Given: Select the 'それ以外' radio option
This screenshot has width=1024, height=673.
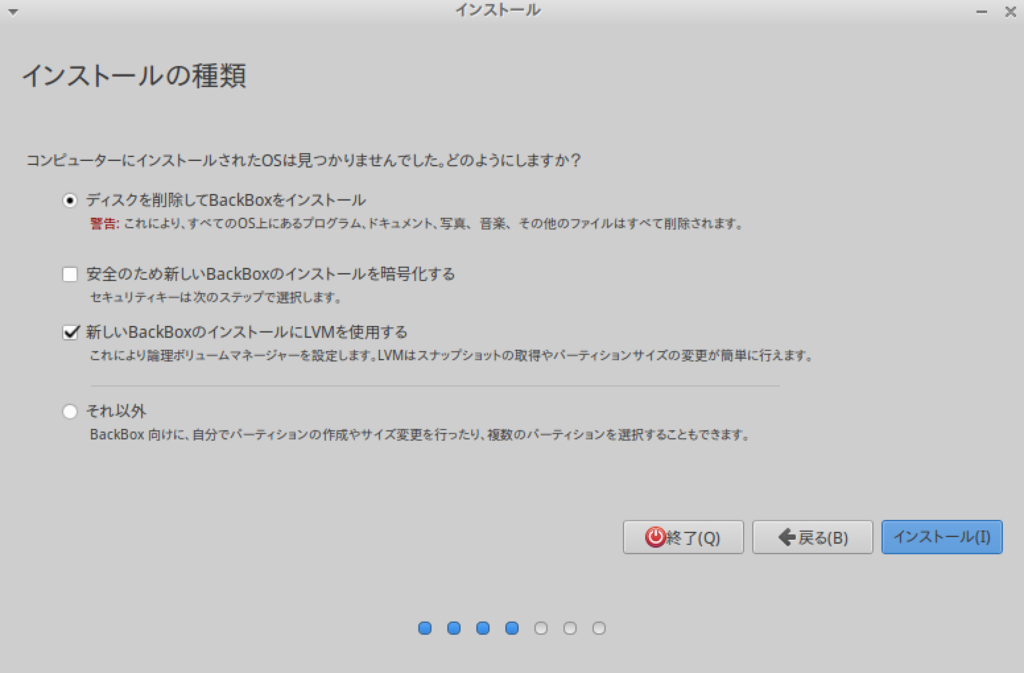Looking at the screenshot, I should (69, 411).
